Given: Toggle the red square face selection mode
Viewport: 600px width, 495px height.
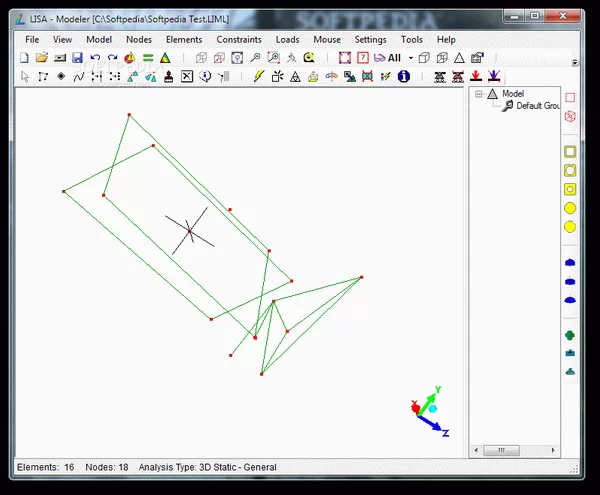Looking at the screenshot, I should [346, 58].
